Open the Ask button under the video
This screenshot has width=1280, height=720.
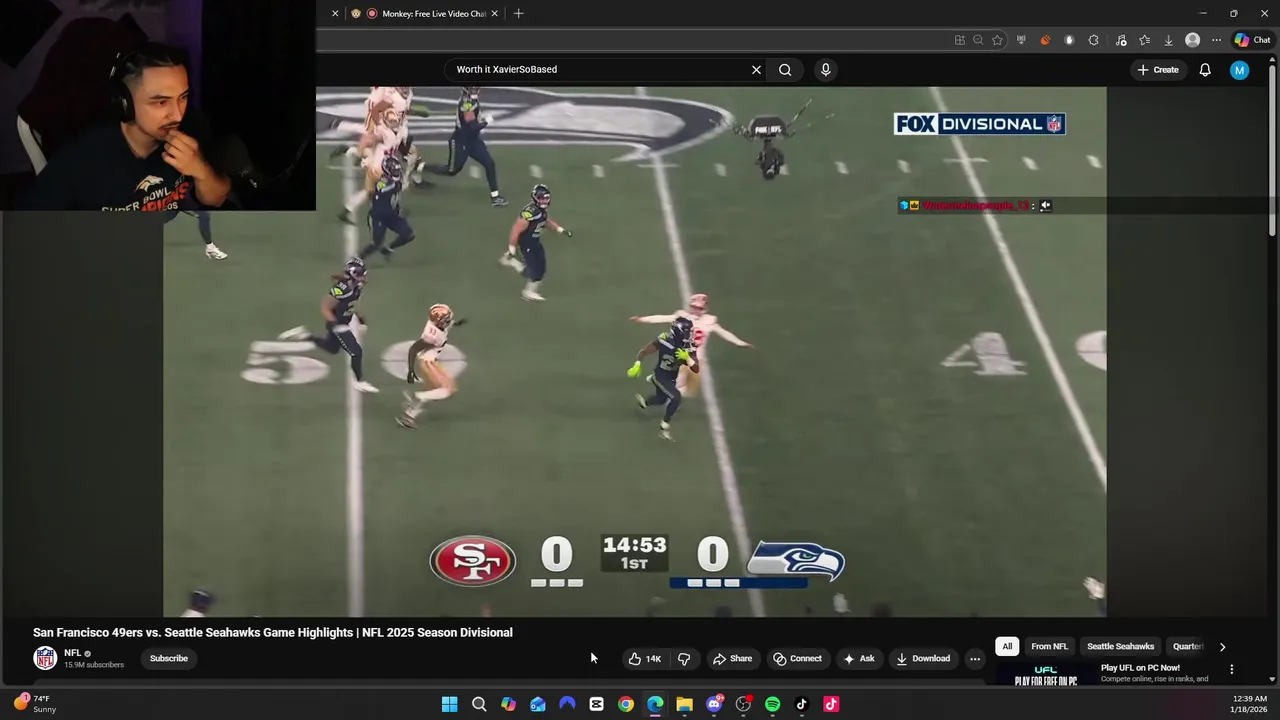point(858,659)
